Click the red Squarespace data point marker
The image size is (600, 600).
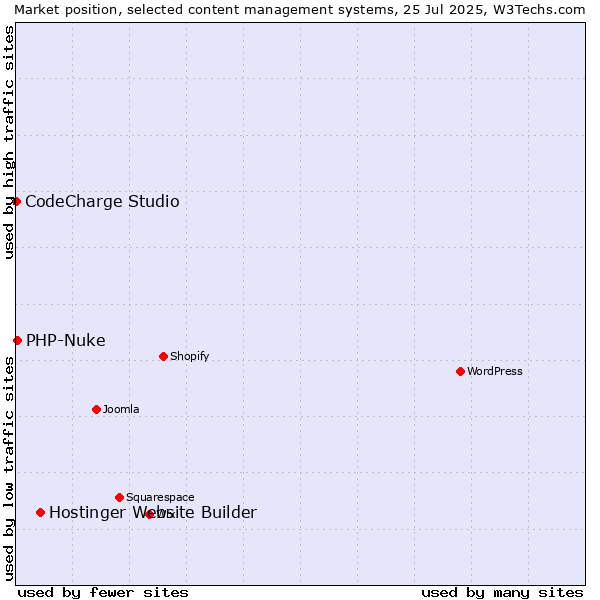click(119, 497)
